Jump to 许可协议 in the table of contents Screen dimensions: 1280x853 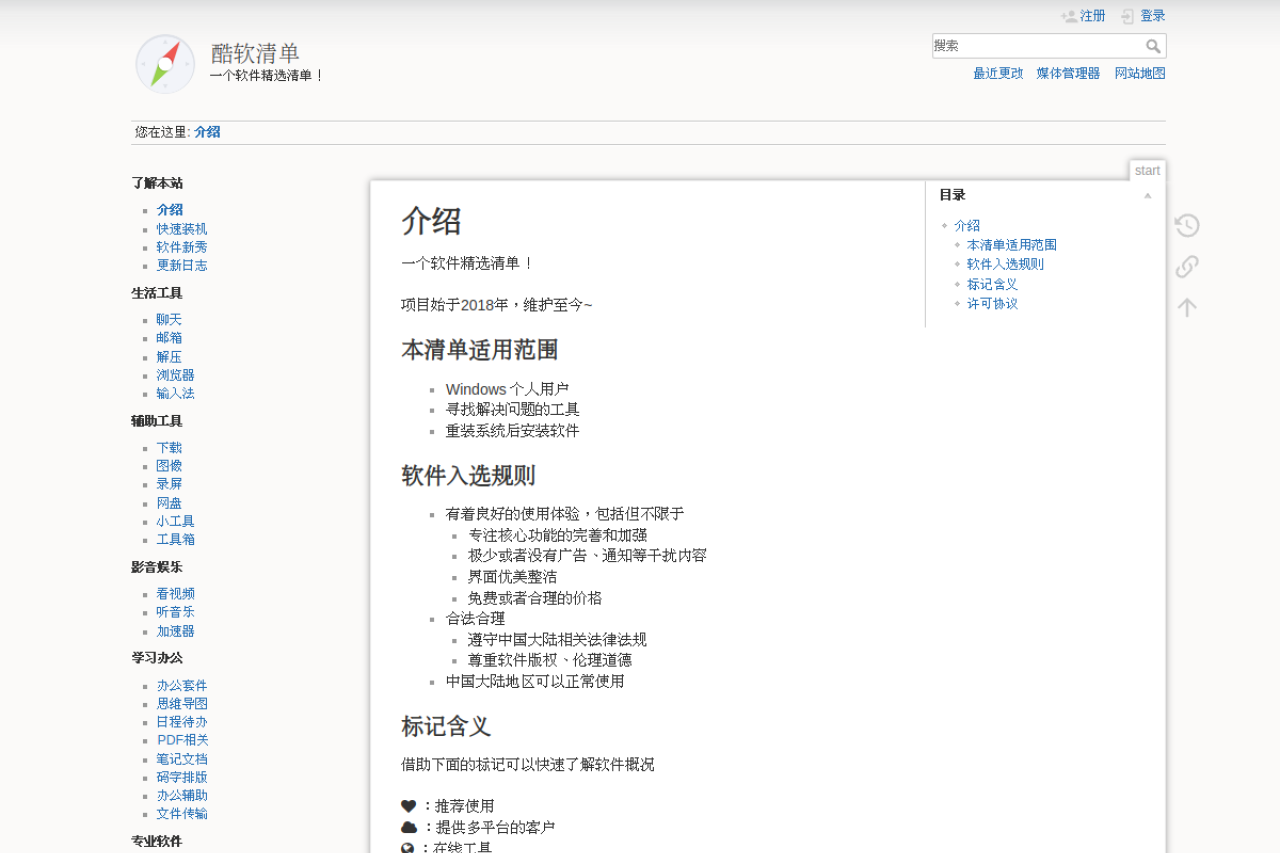click(x=992, y=303)
